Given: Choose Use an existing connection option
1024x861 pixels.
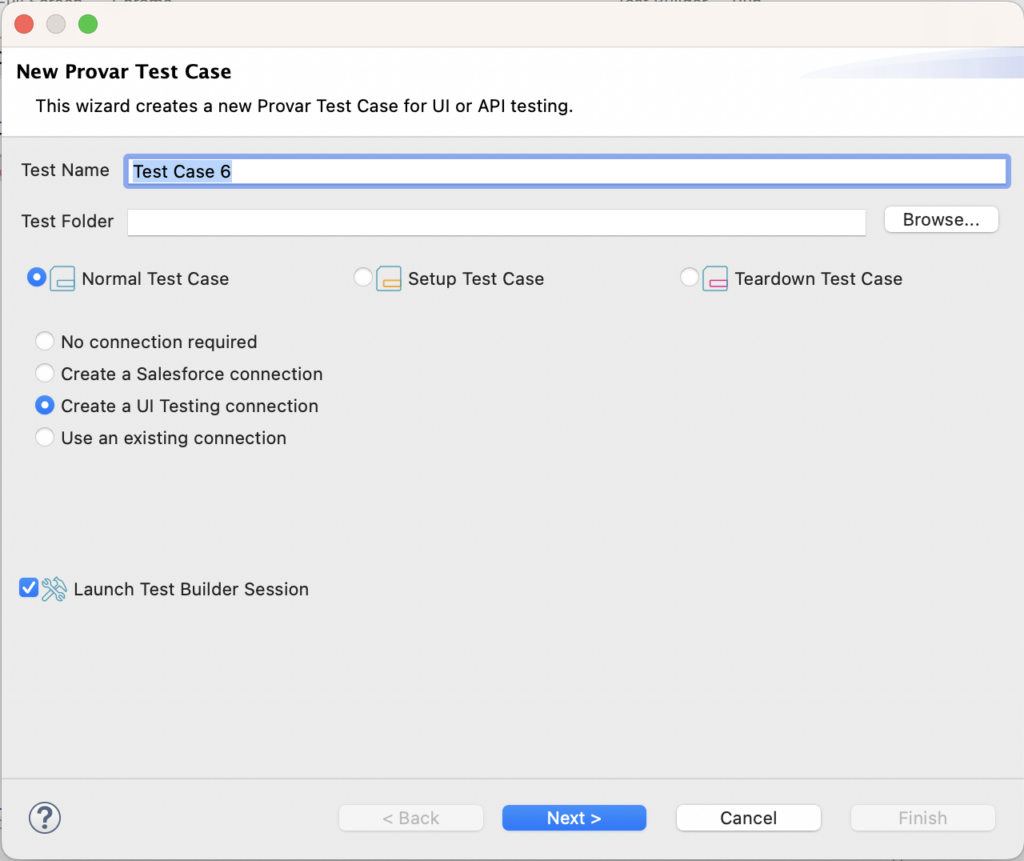Looking at the screenshot, I should pyautogui.click(x=44, y=437).
